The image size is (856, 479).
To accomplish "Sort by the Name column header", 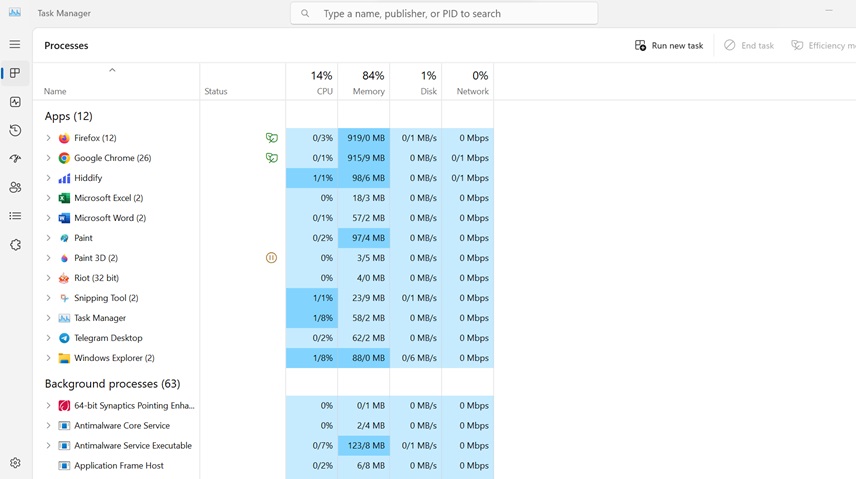I will coord(116,82).
